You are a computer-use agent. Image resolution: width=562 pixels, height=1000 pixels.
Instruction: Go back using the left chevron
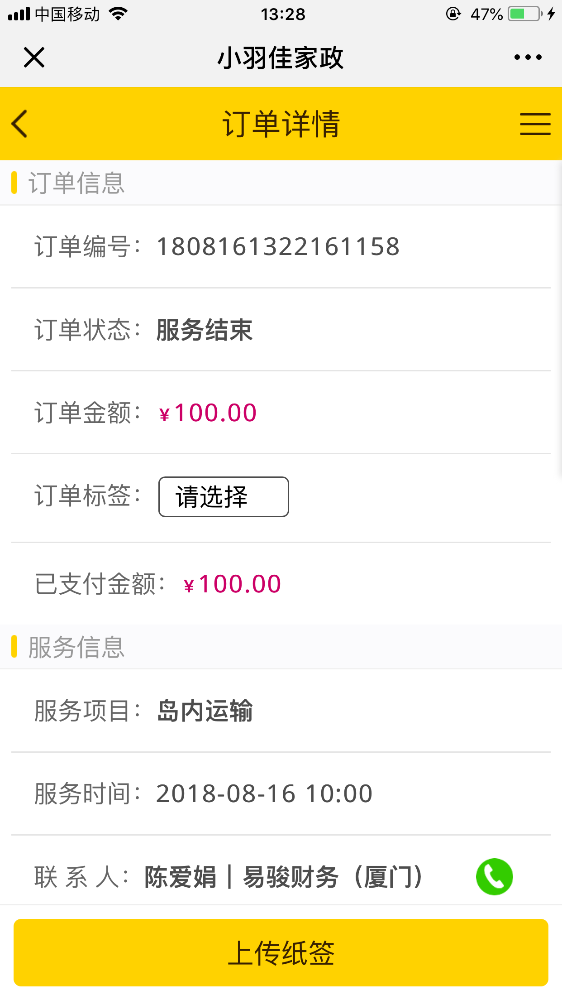pyautogui.click(x=20, y=124)
